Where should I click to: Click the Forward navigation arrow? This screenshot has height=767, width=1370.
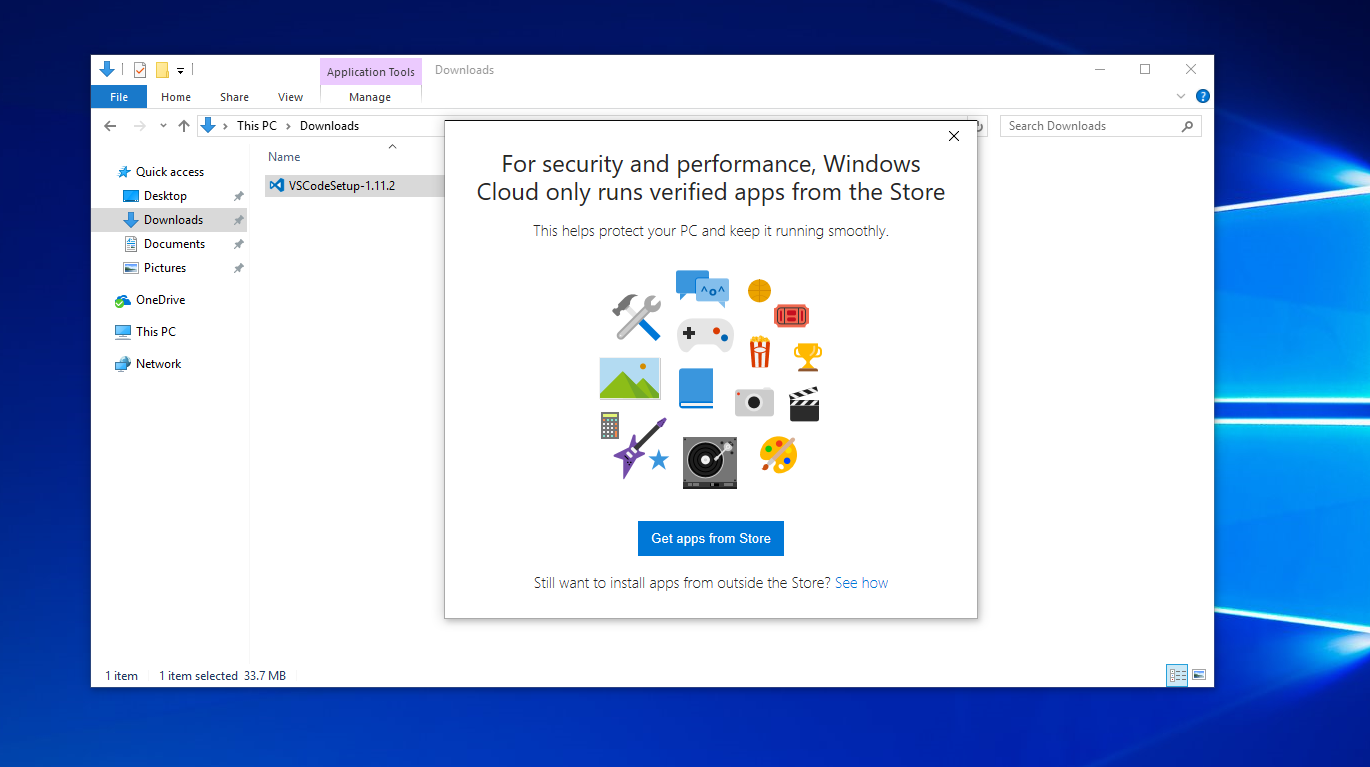tap(139, 126)
